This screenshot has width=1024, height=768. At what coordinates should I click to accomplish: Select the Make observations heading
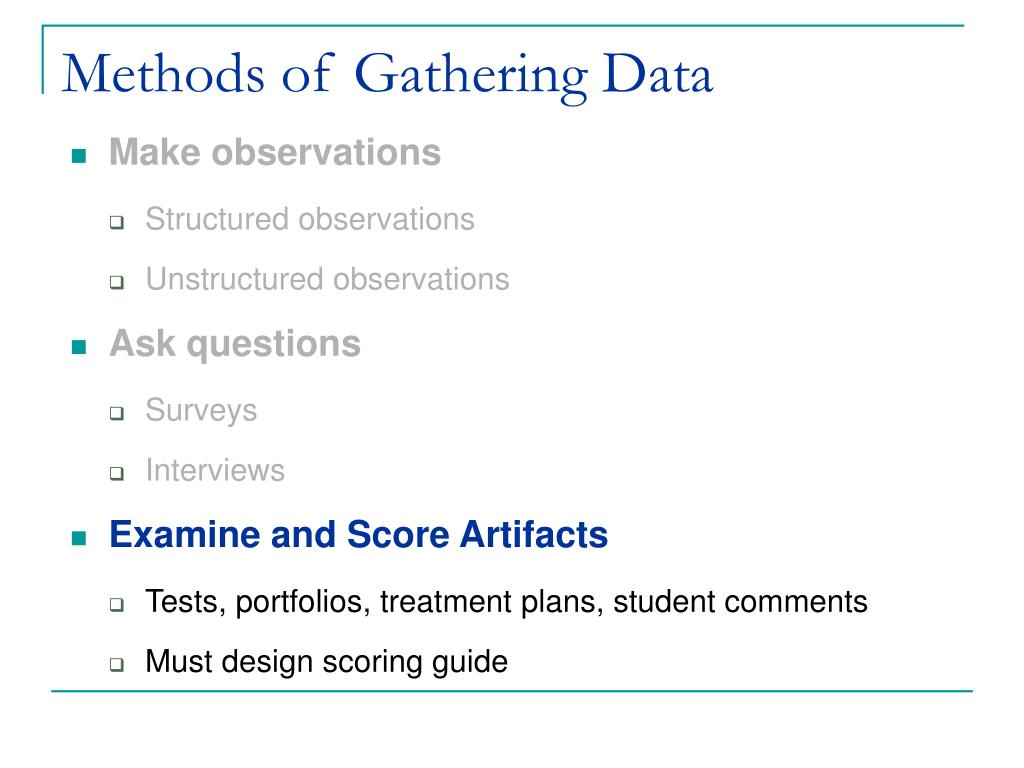(275, 153)
